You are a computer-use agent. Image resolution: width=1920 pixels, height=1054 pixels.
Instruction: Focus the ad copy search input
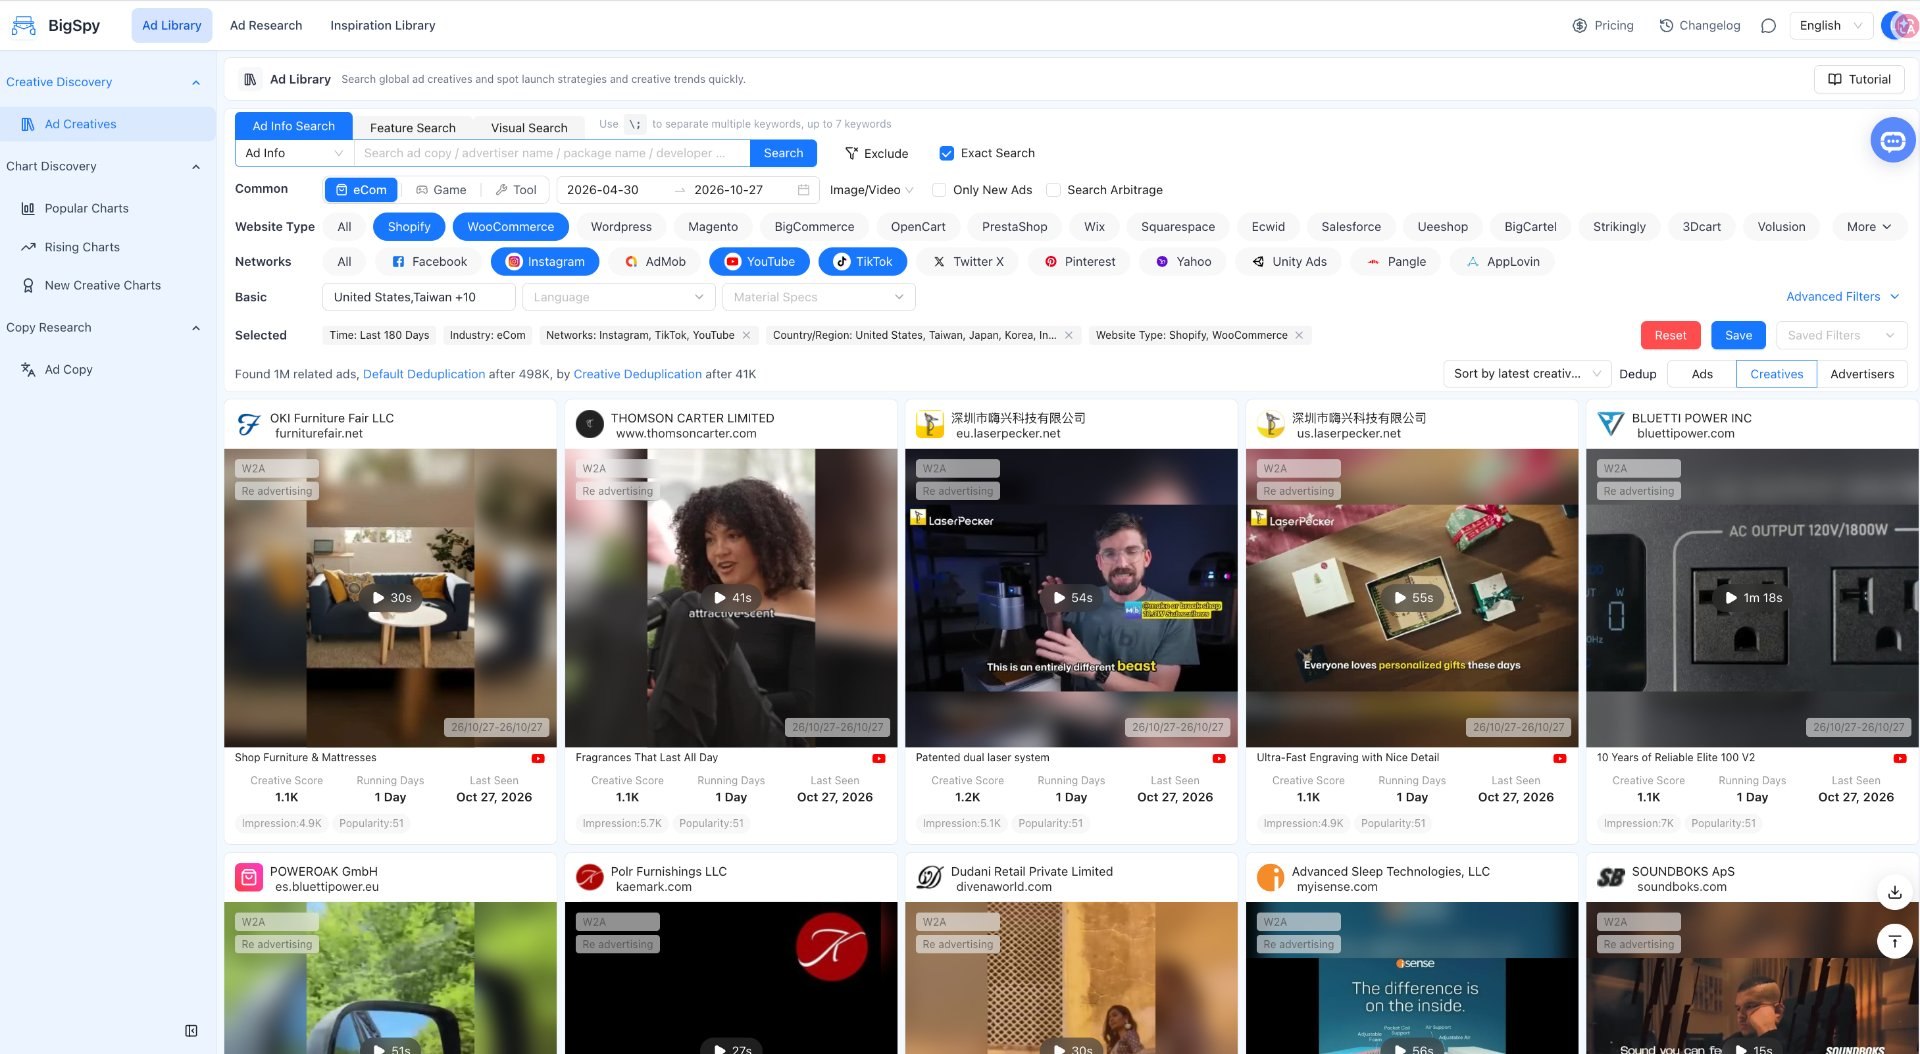(552, 153)
